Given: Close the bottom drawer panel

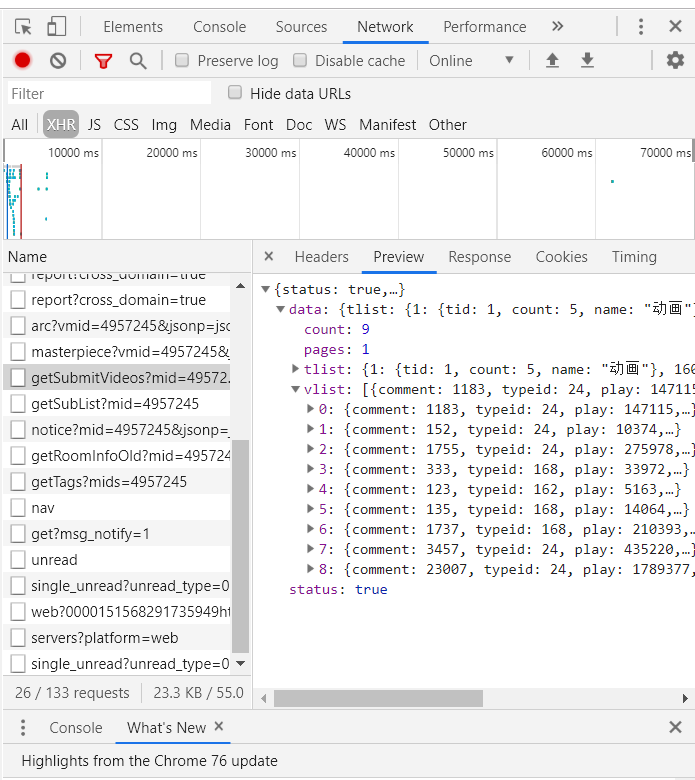Looking at the screenshot, I should click(x=675, y=727).
